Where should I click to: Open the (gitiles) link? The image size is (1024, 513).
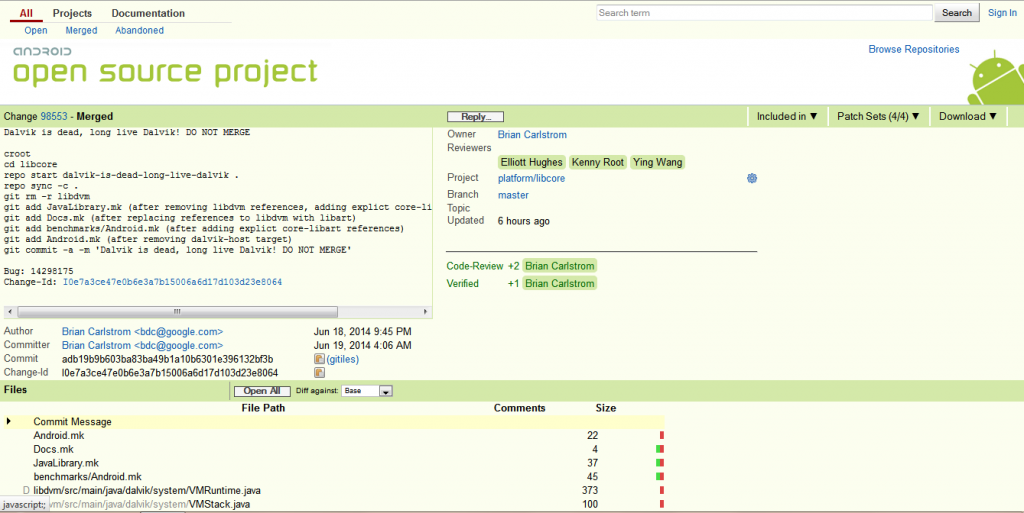(343, 359)
